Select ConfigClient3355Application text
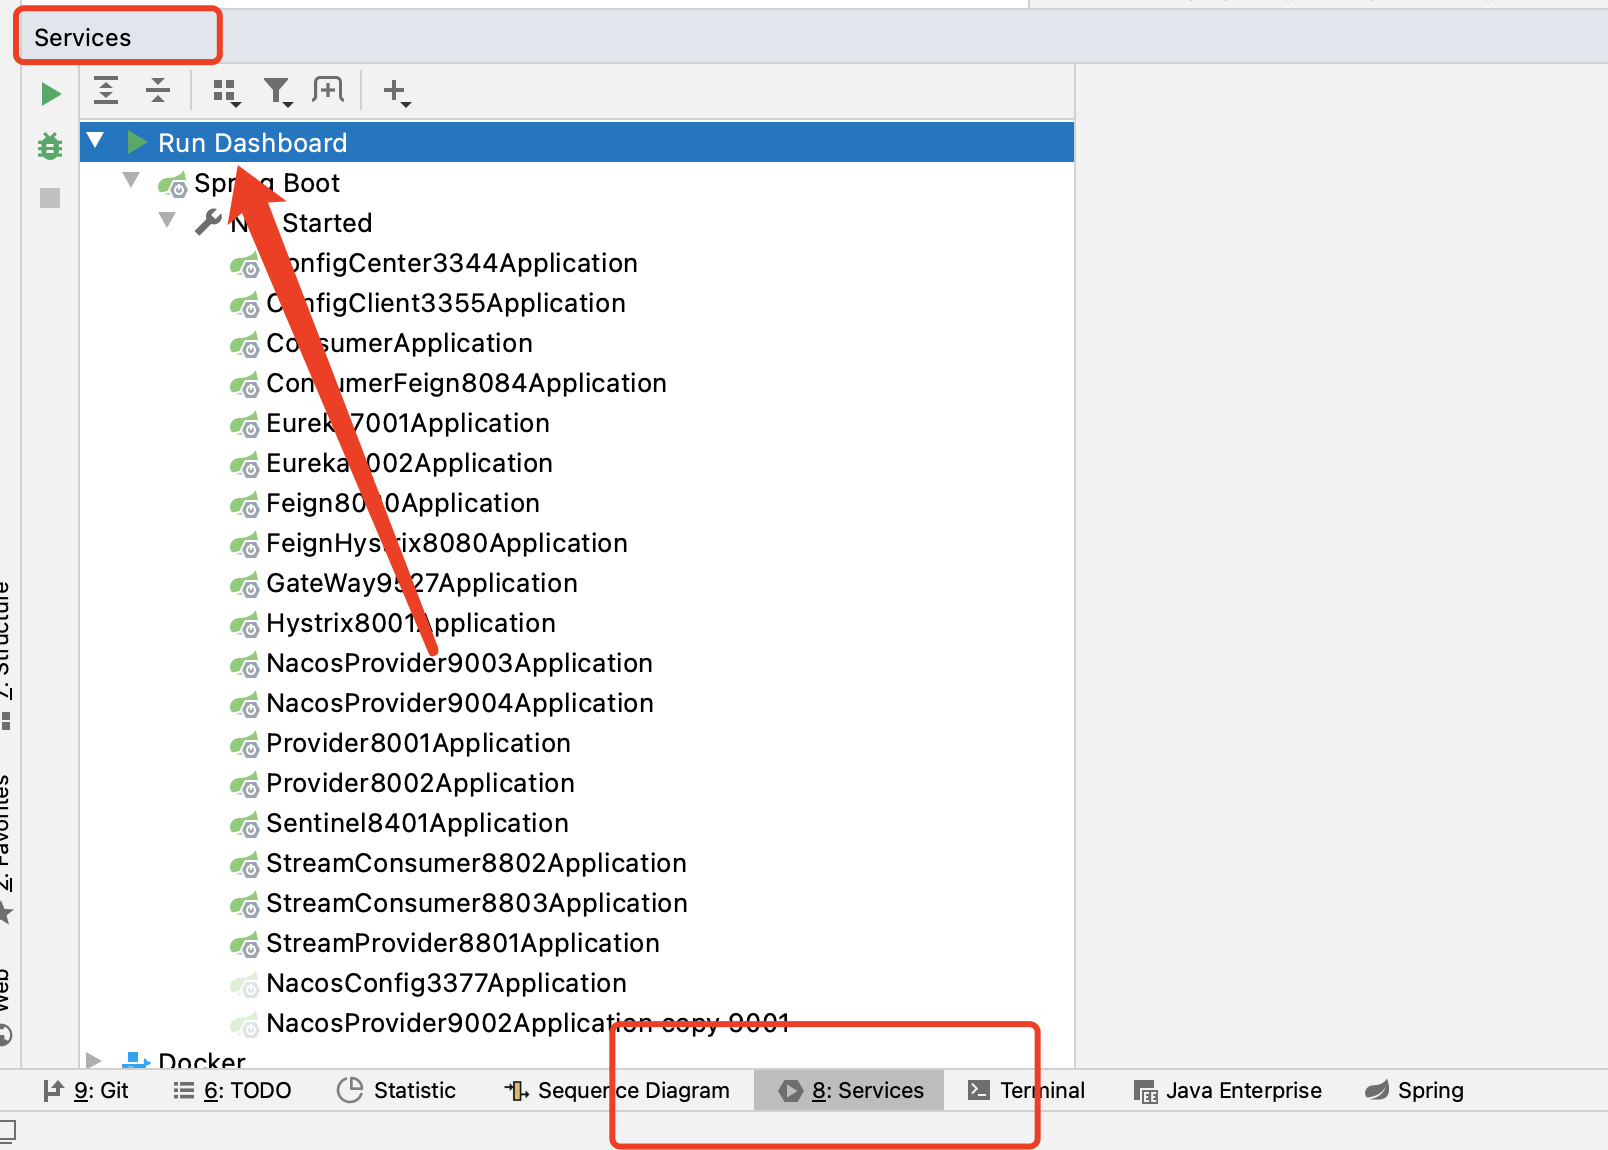 [446, 303]
